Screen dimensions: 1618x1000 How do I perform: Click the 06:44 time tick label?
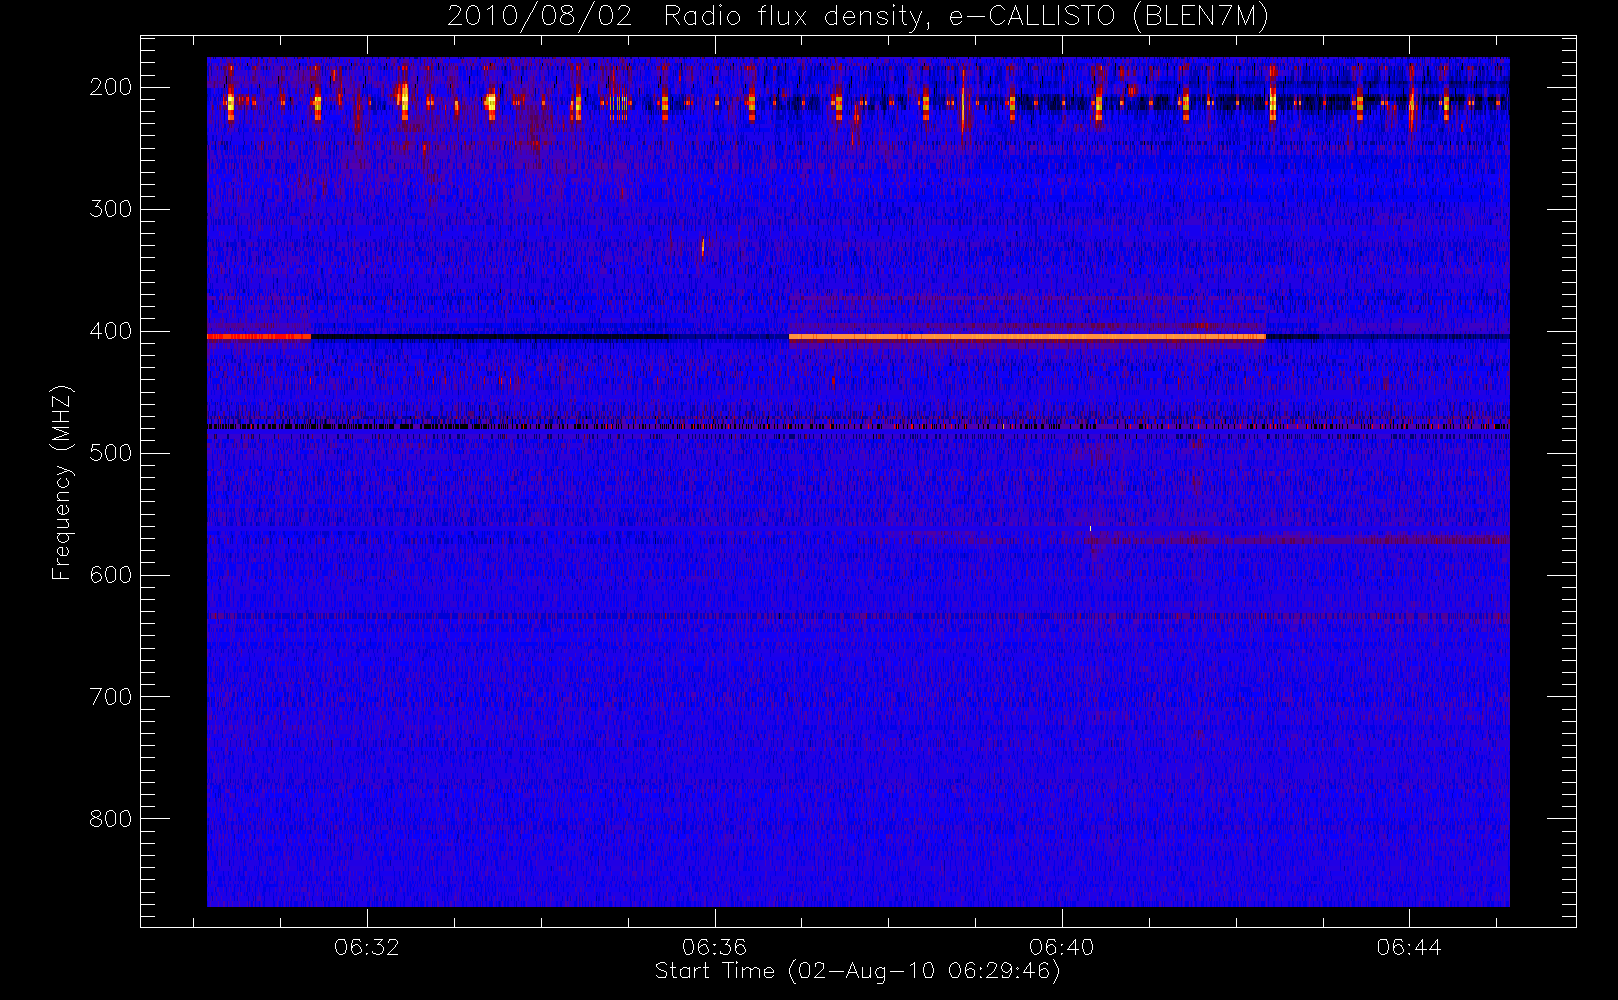(1409, 947)
